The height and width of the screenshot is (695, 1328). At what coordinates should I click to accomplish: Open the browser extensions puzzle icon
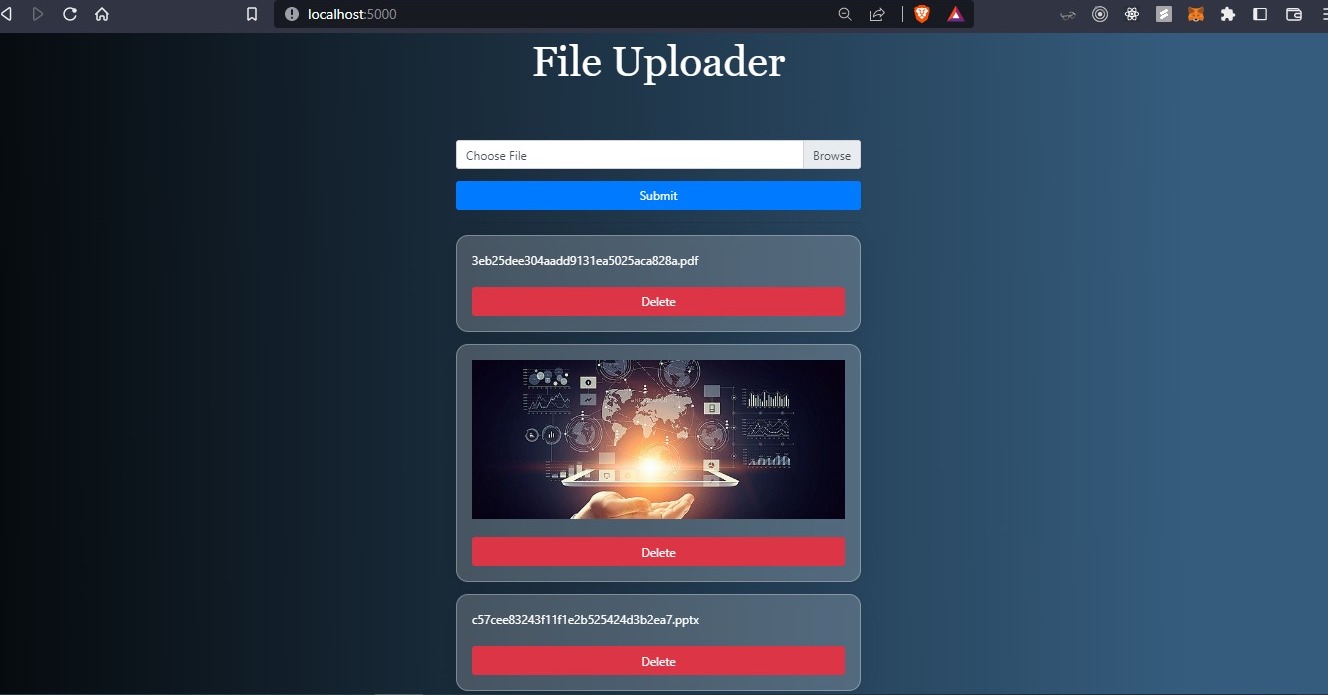(x=1228, y=14)
